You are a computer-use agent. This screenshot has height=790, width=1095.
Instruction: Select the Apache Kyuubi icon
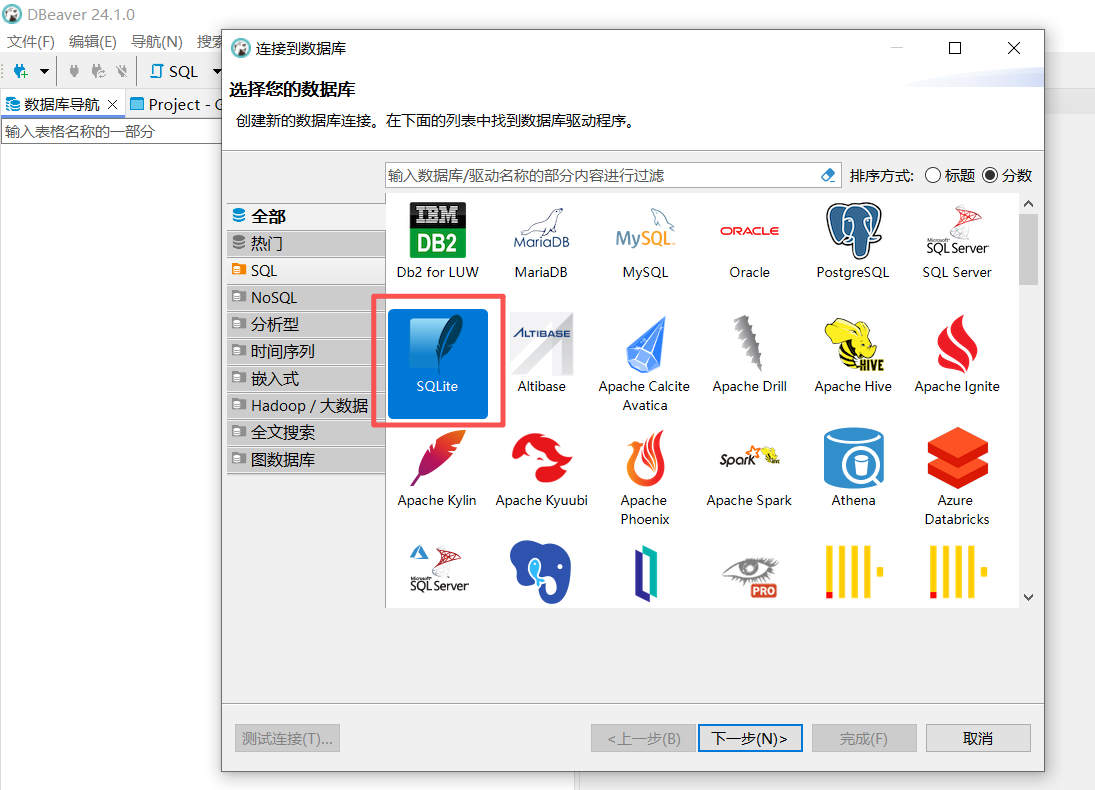point(541,458)
